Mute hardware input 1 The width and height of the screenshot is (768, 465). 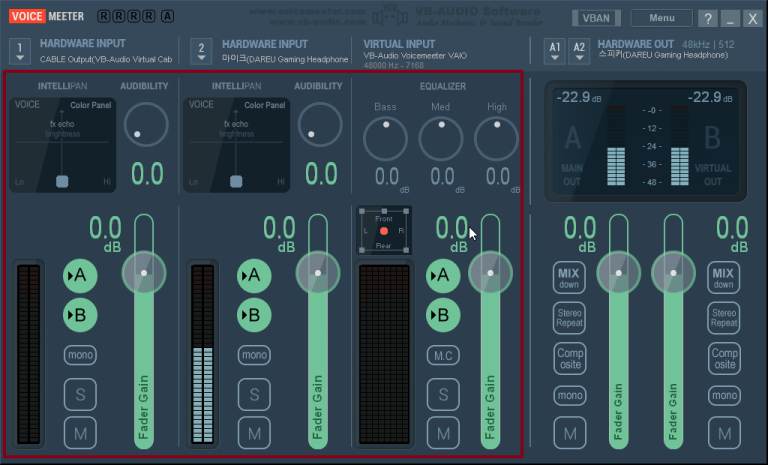[80, 433]
